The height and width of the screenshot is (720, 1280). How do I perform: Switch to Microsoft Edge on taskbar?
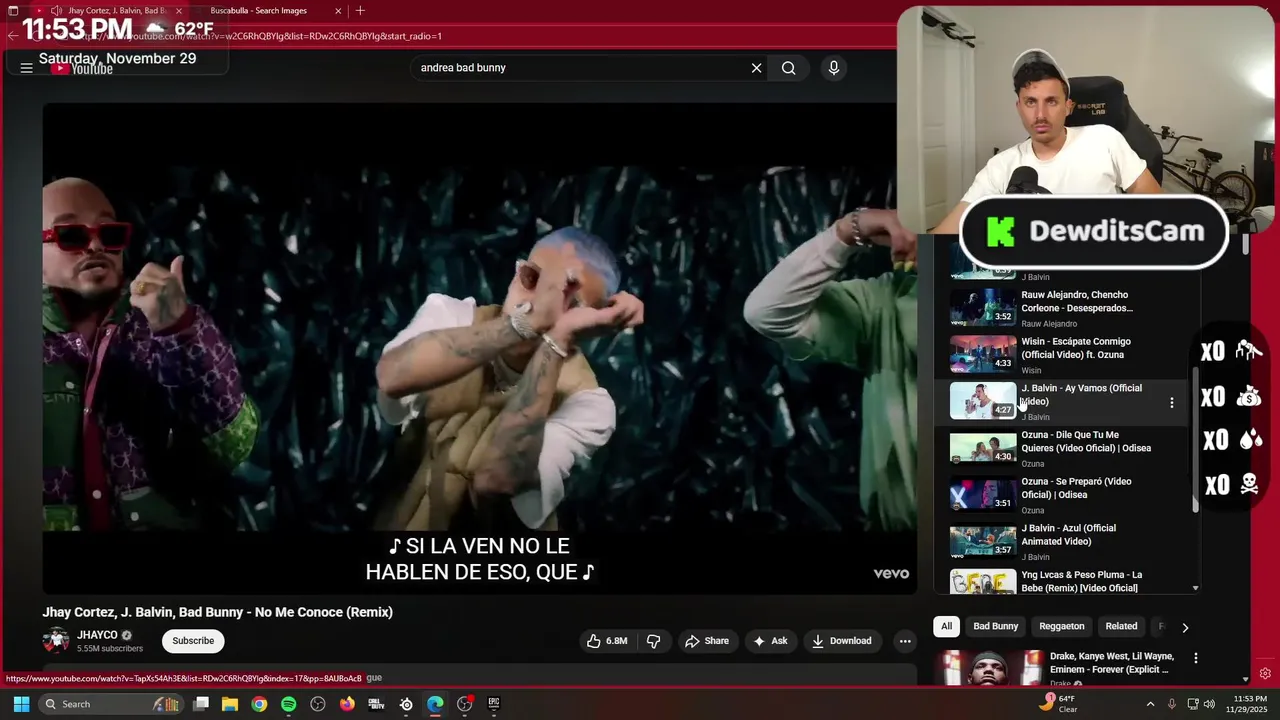pyautogui.click(x=435, y=704)
